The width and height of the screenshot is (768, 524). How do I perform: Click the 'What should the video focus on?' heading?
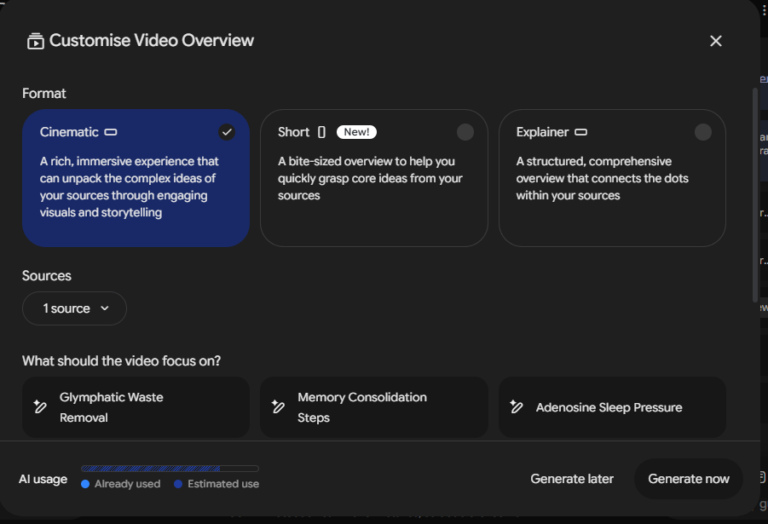121,361
